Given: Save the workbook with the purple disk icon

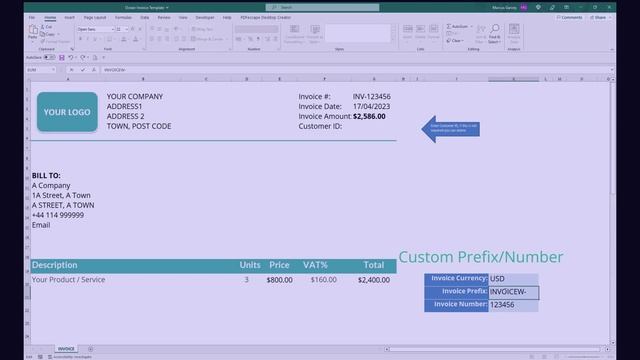Looking at the screenshot, I should point(62,58).
